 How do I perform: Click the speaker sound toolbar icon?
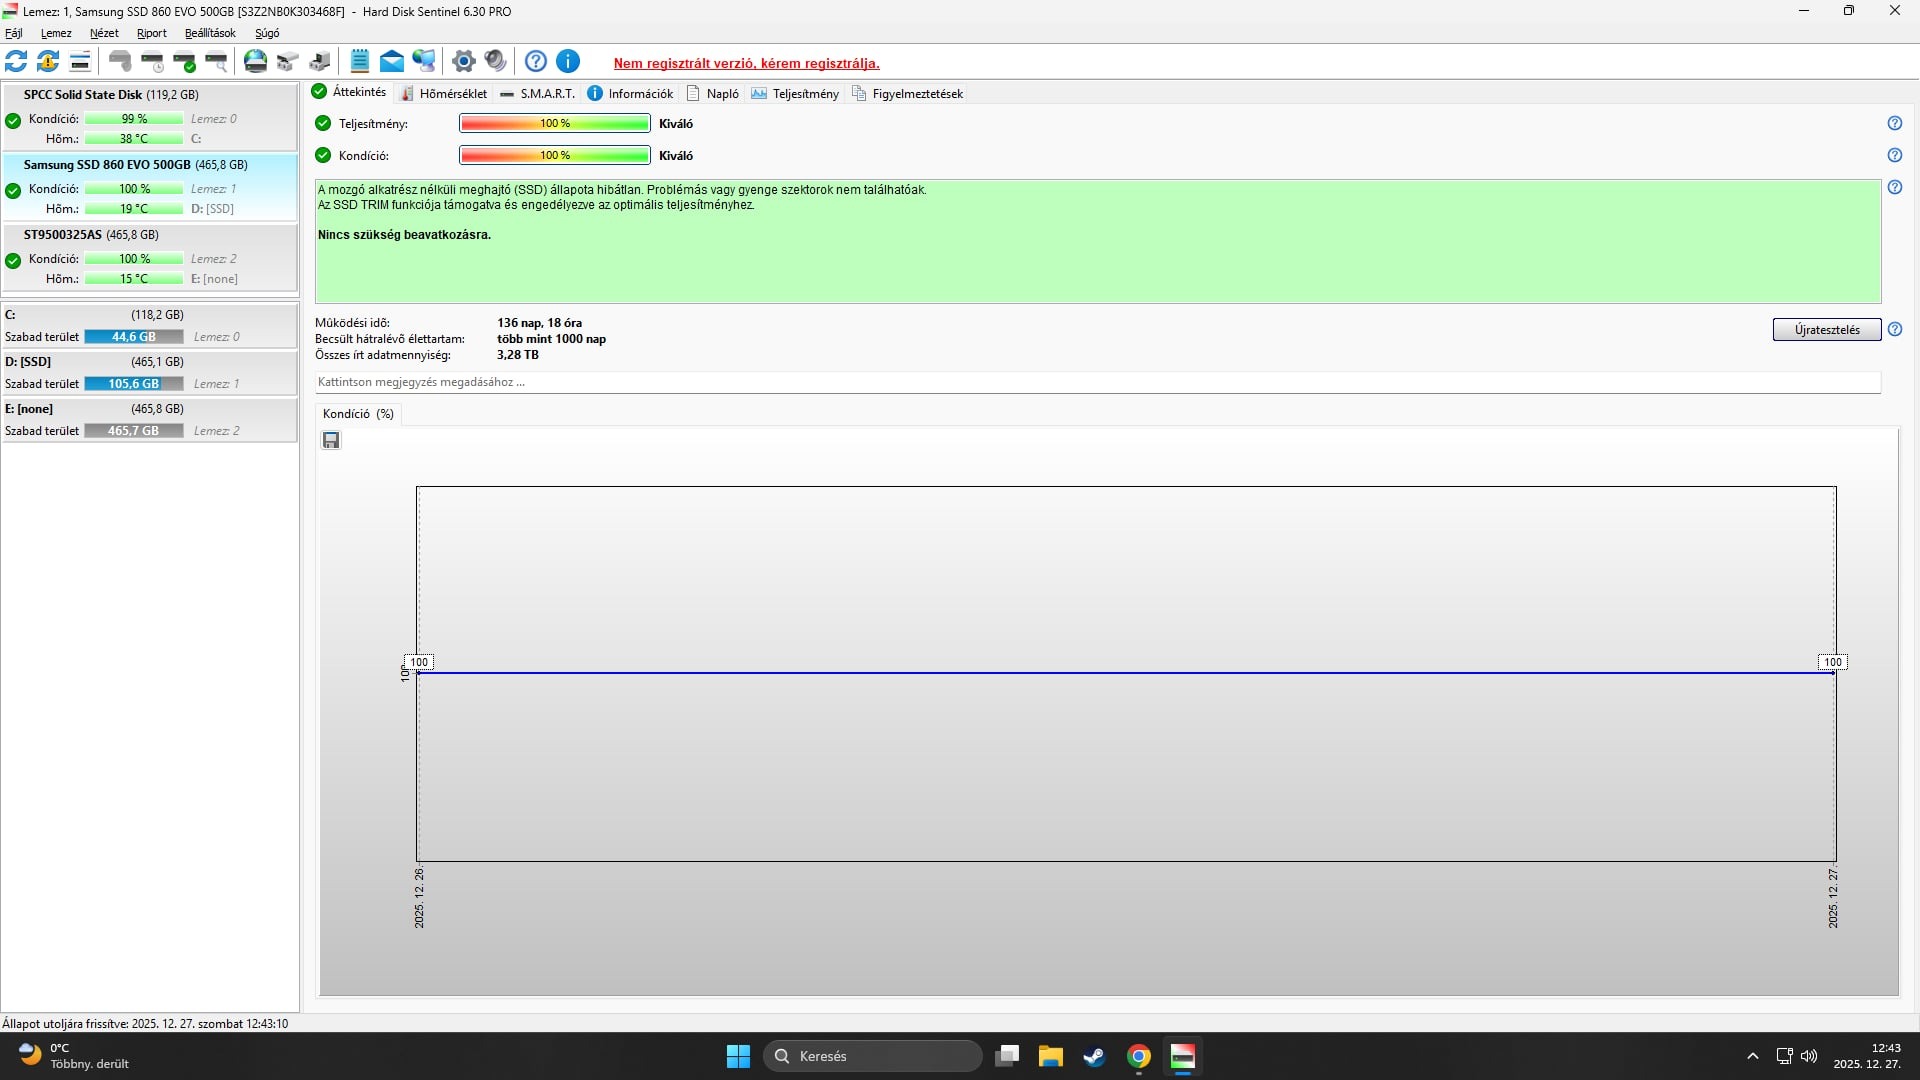pyautogui.click(x=495, y=62)
